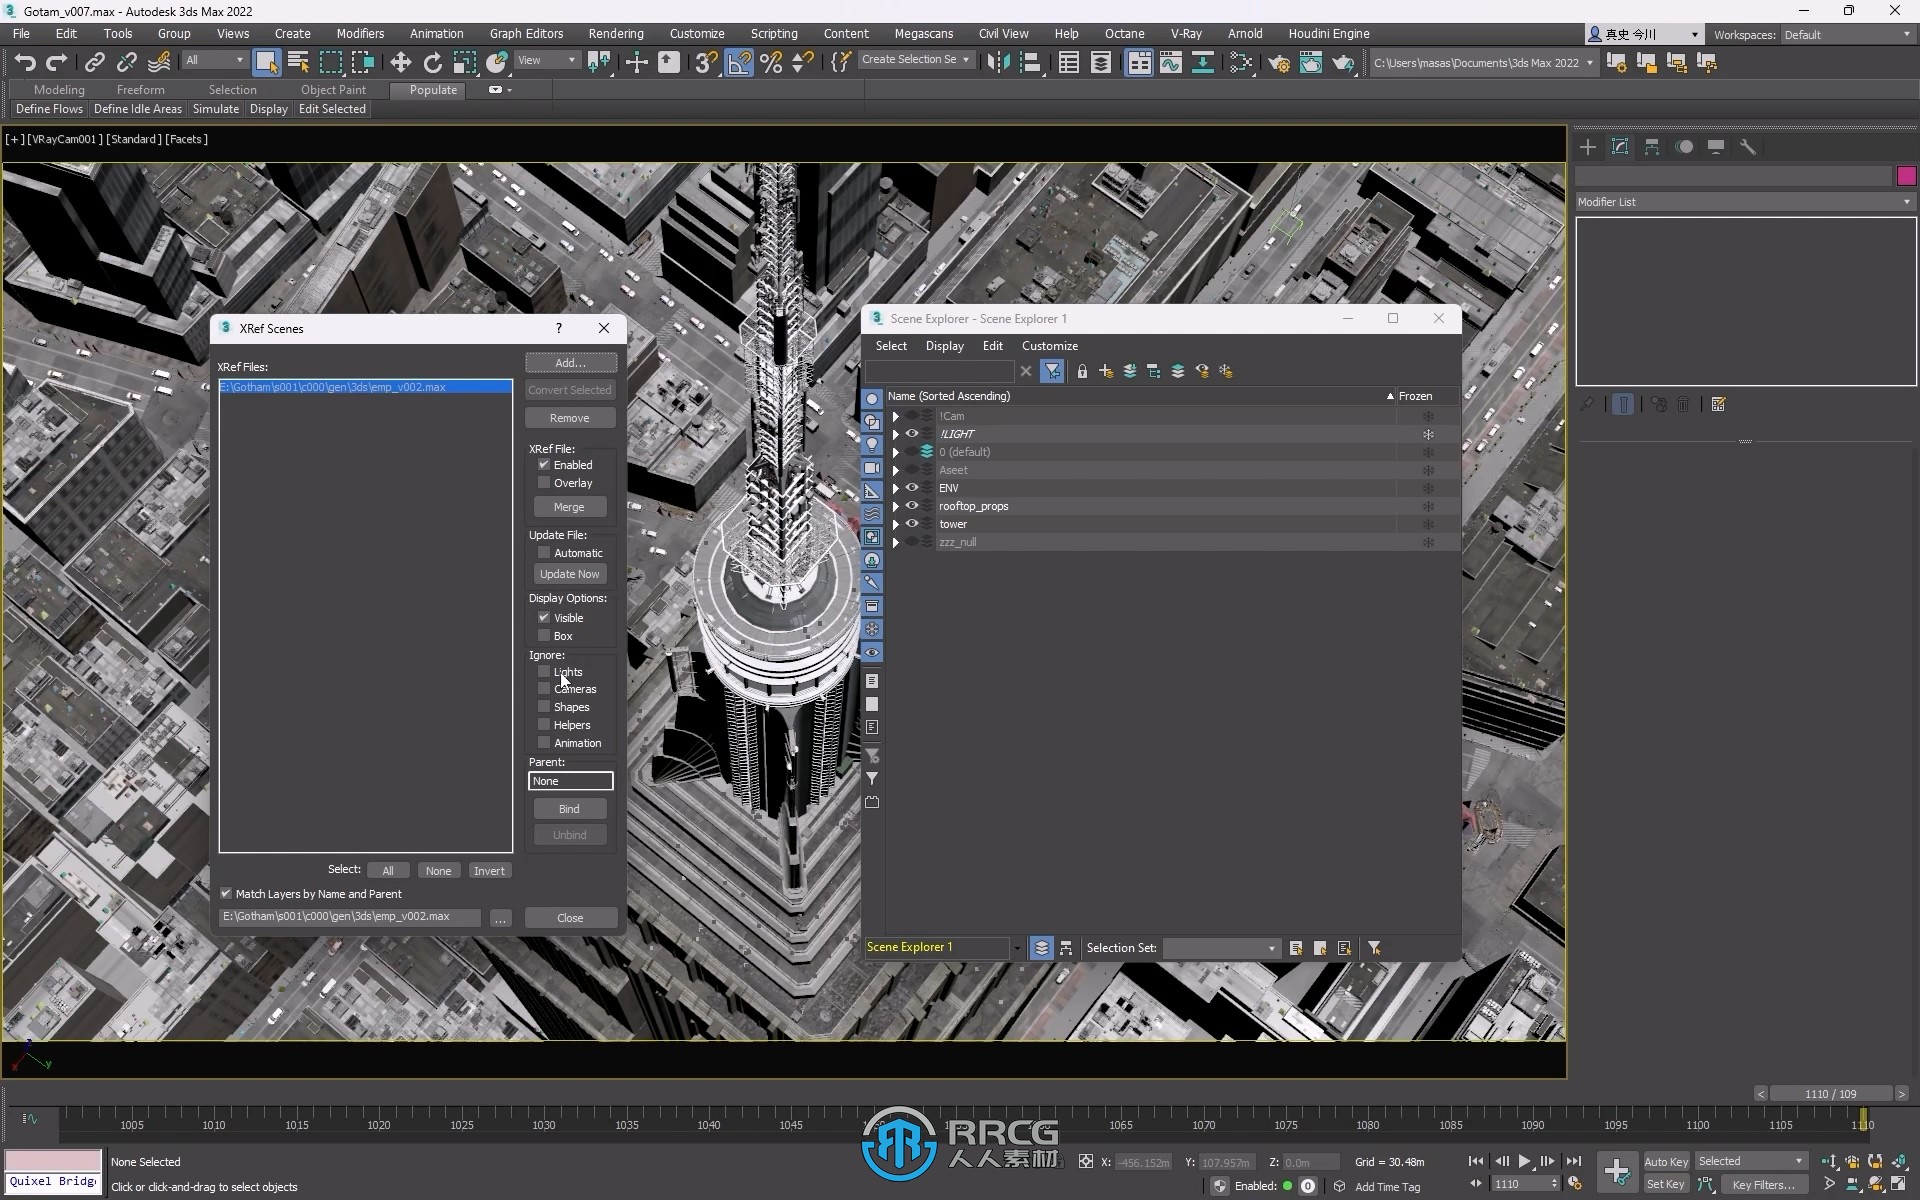Click the Update Now button
This screenshot has height=1200, width=1920.
(x=570, y=572)
